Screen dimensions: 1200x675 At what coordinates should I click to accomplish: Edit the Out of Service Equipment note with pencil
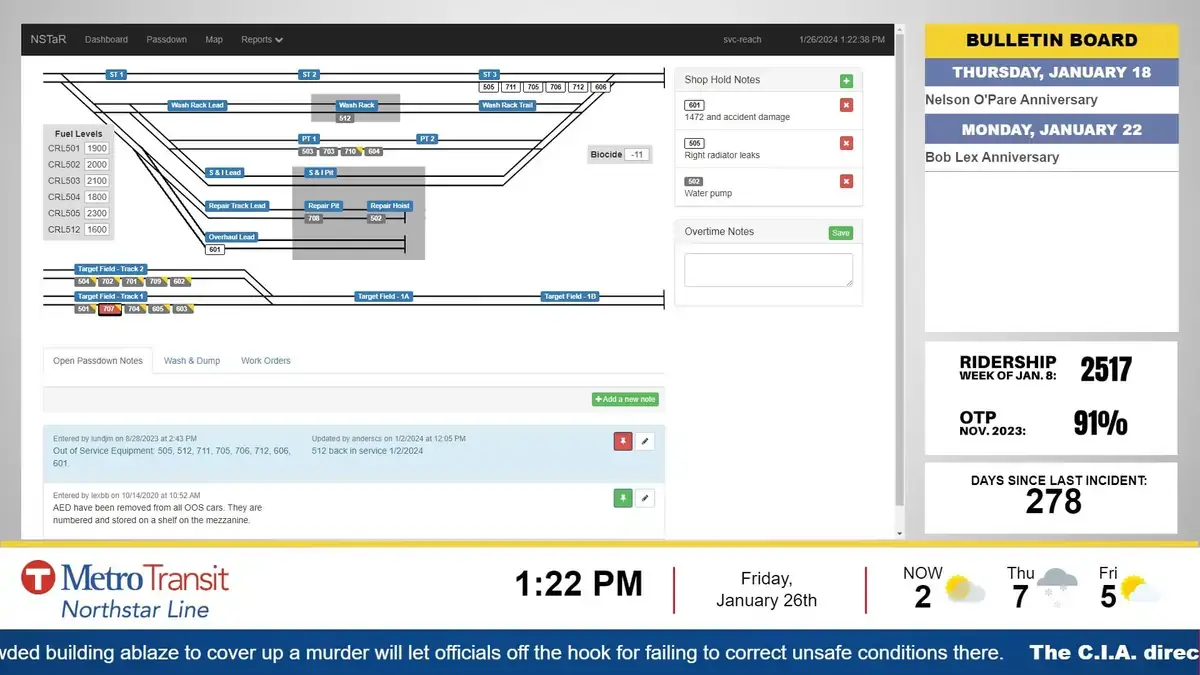(x=645, y=441)
